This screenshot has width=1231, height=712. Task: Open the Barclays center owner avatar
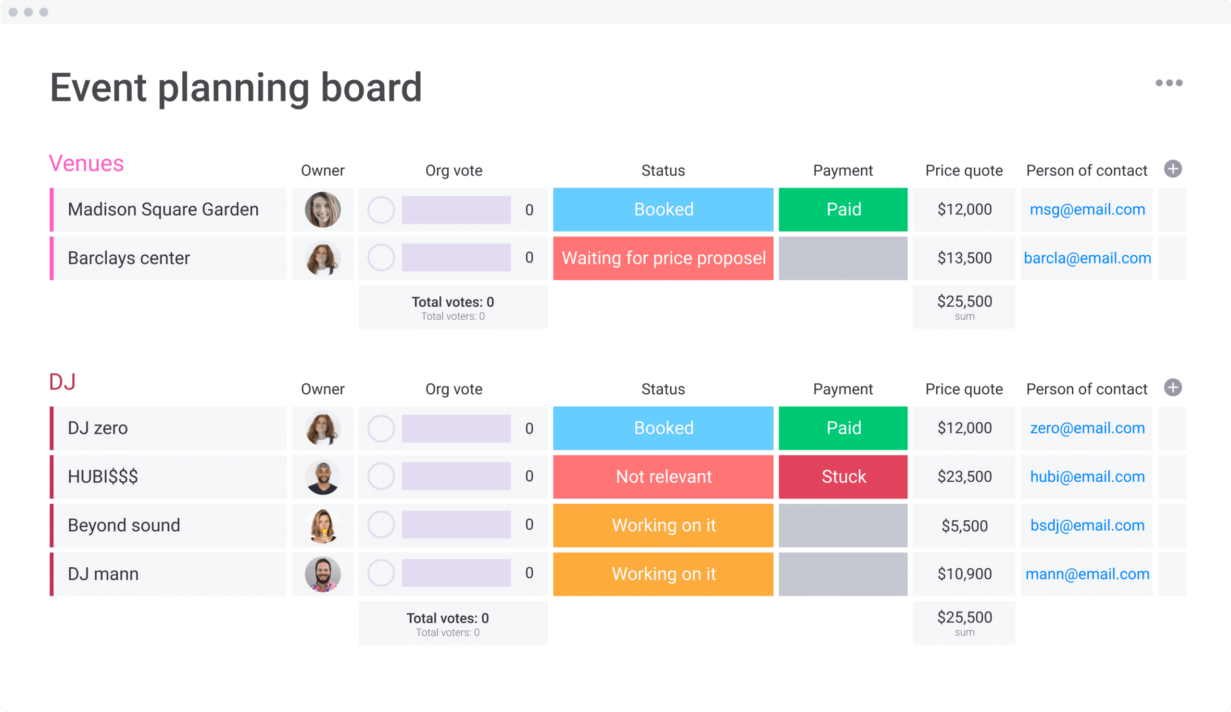click(x=323, y=258)
